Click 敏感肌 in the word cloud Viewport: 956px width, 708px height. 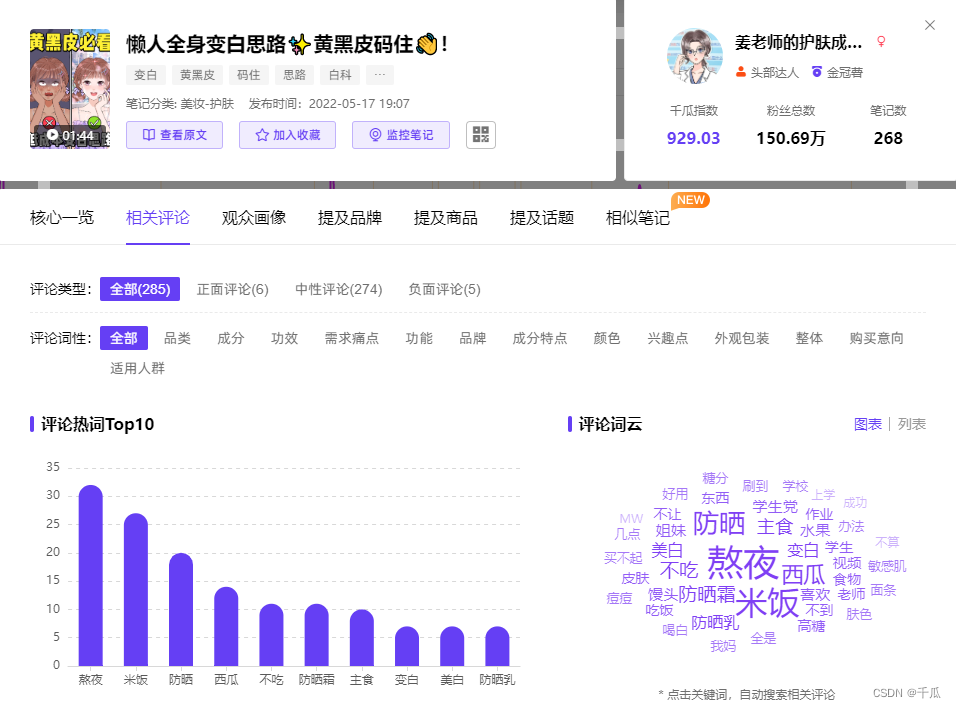coord(887,566)
